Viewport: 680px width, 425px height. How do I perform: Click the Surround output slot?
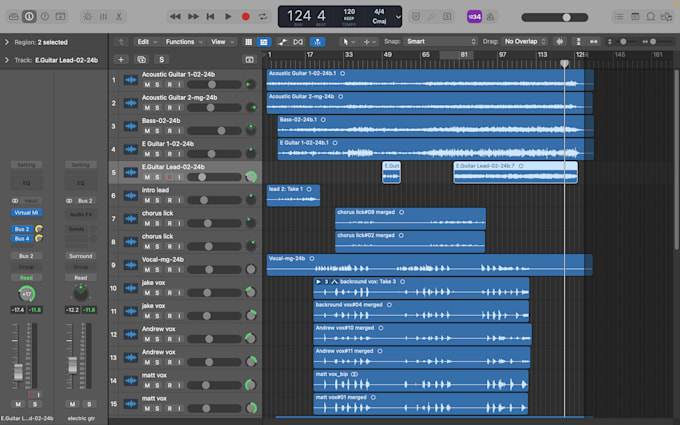81,256
